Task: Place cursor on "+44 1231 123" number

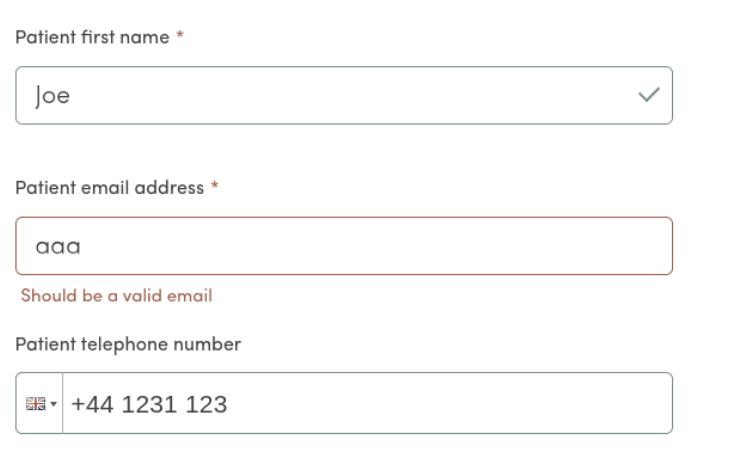Action: coord(149,404)
